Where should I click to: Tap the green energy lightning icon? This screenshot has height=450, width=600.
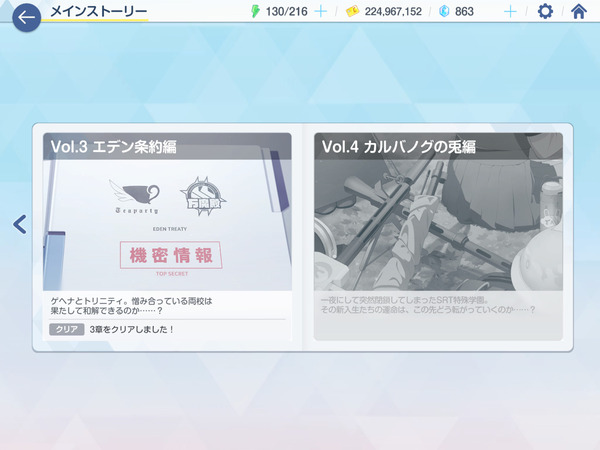(255, 11)
